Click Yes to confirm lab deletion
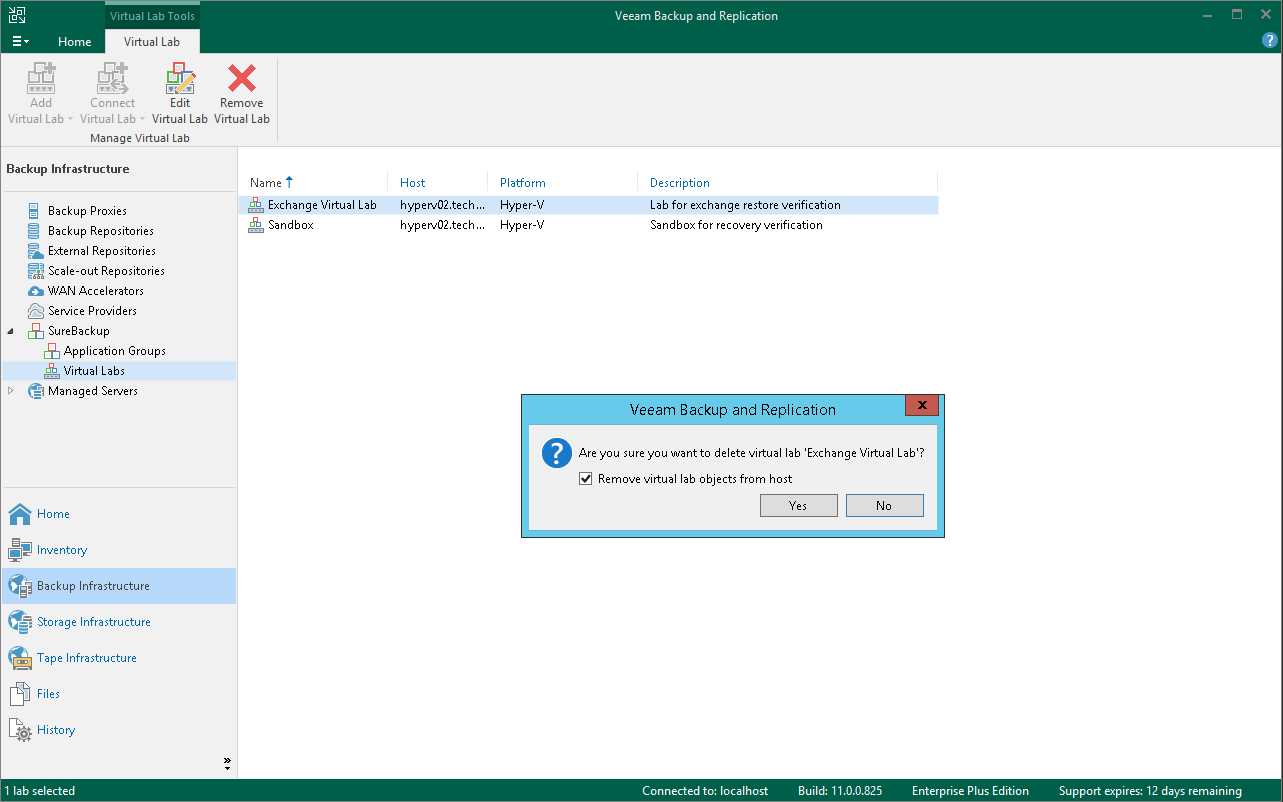Viewport: 1283px width, 802px height. (798, 505)
